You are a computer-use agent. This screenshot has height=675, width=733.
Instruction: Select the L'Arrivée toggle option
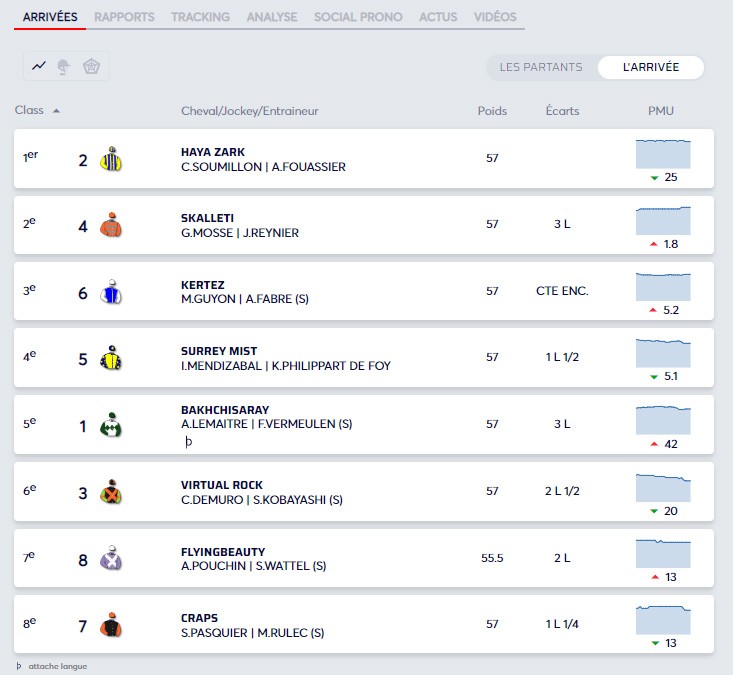650,67
